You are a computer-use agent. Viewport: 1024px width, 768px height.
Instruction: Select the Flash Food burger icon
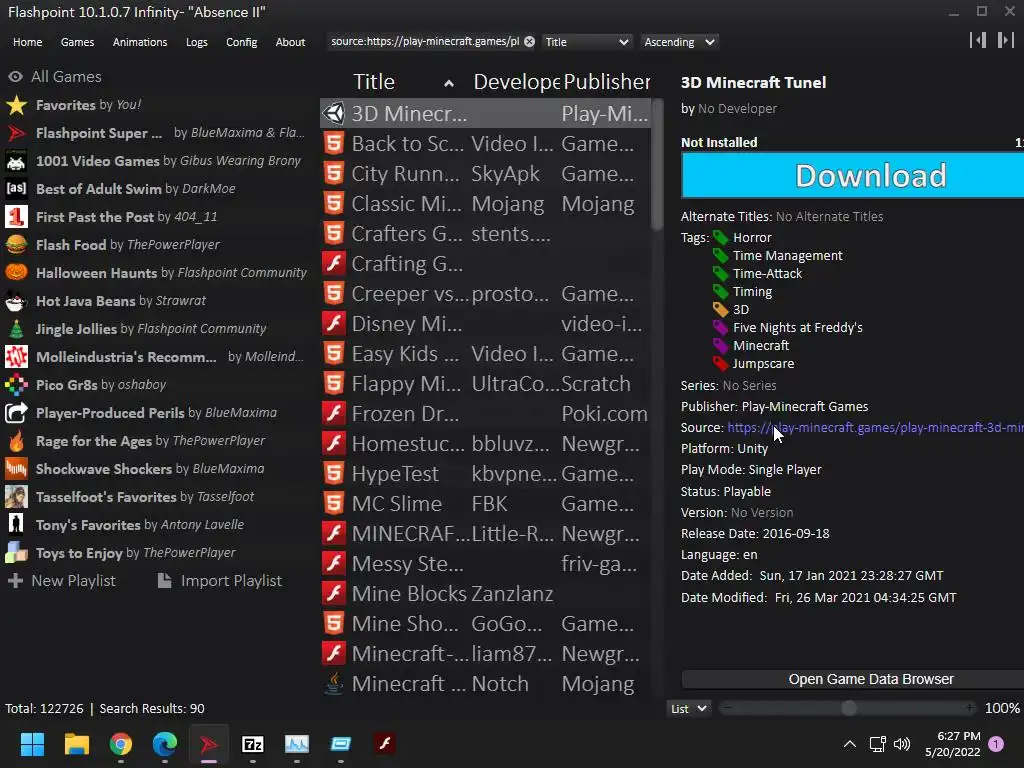pyautogui.click(x=16, y=245)
